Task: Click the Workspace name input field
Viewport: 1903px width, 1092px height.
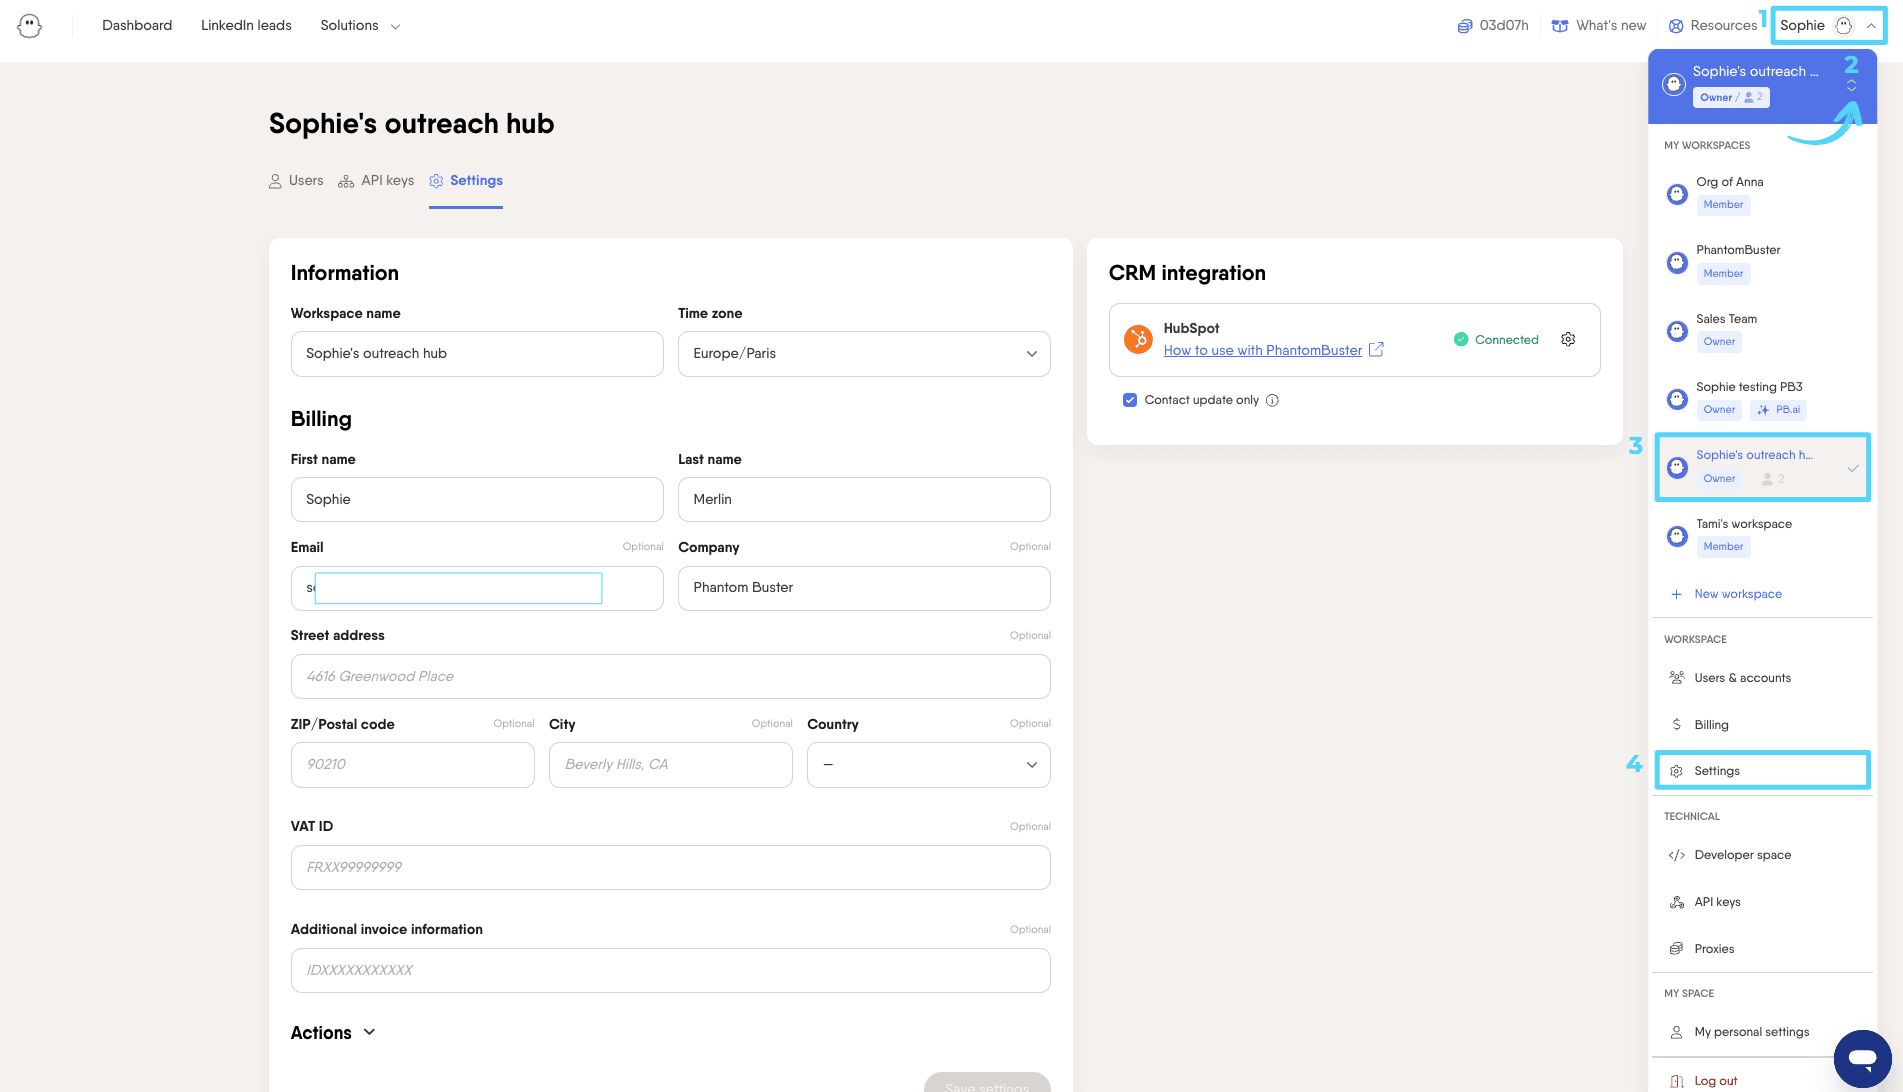Action: coord(477,354)
